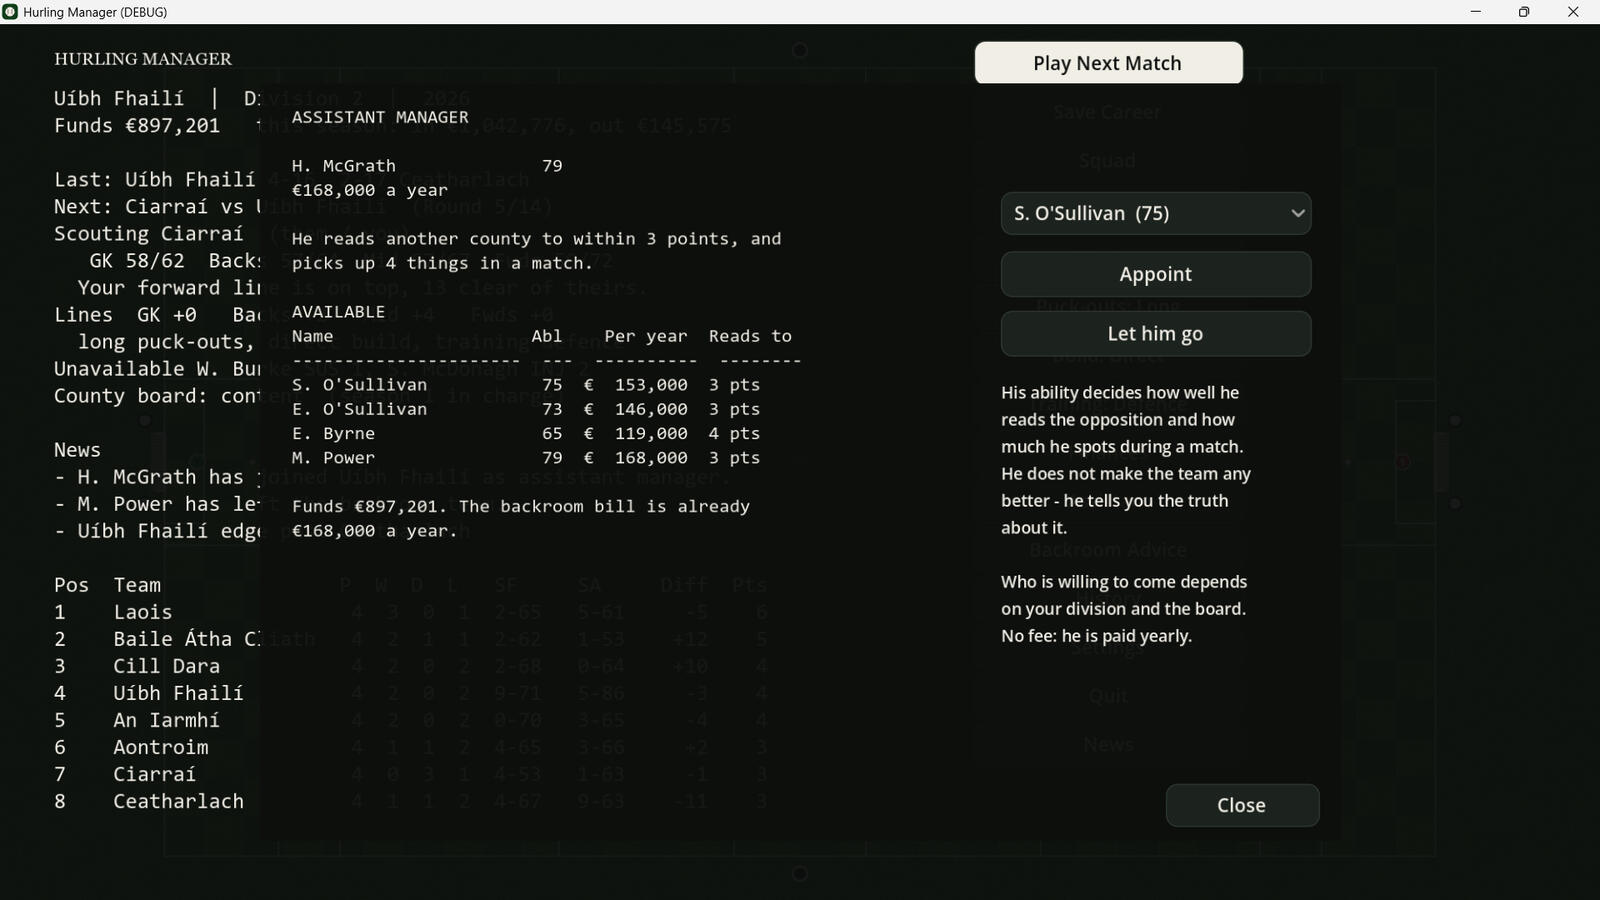Screen dimensions: 1600x900
Task: Click the News heading in left panel
Action: click(x=77, y=450)
